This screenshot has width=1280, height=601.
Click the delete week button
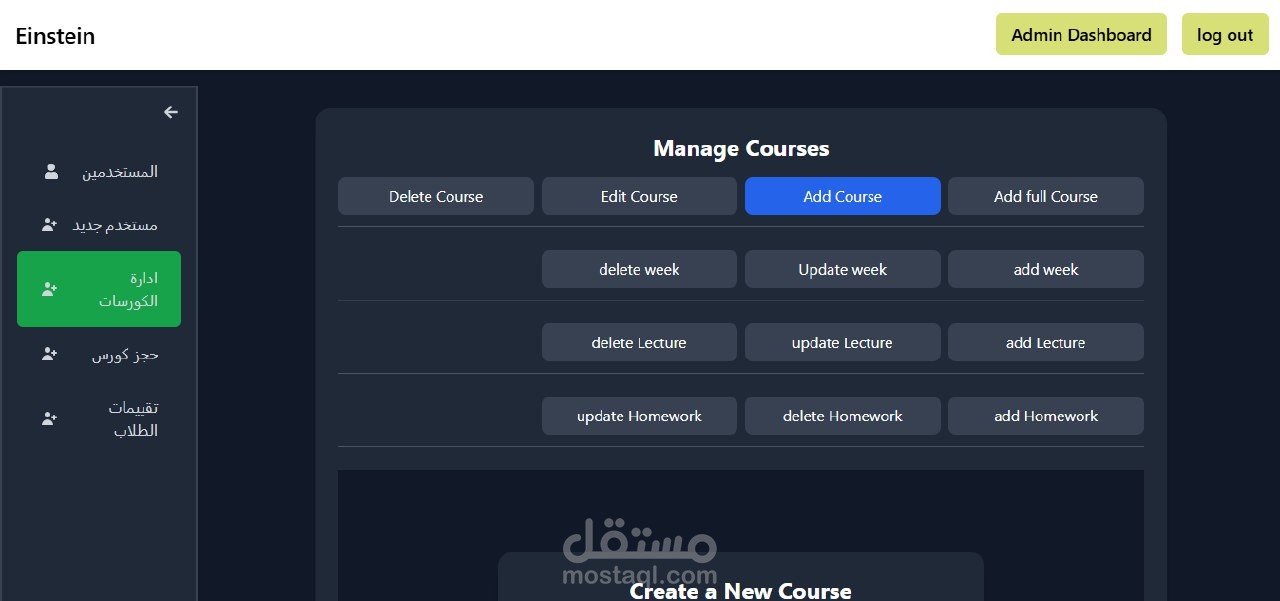pos(639,269)
